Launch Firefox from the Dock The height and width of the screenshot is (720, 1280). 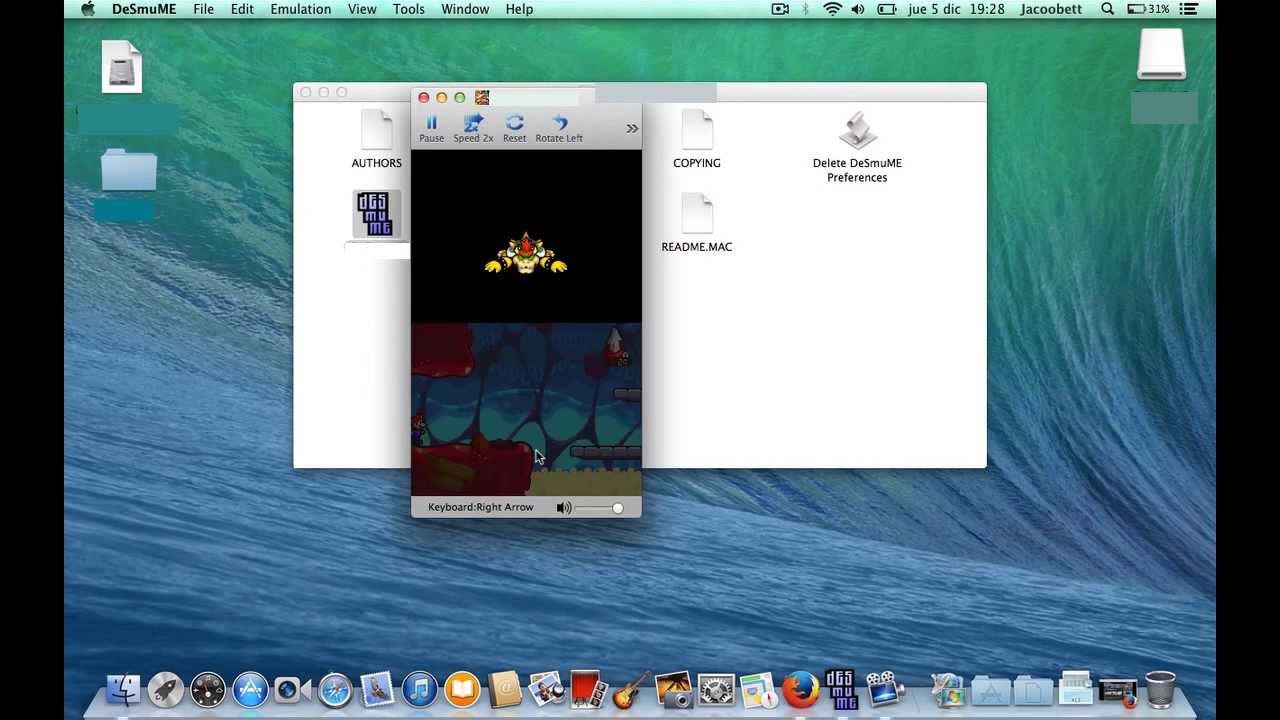pyautogui.click(x=800, y=690)
